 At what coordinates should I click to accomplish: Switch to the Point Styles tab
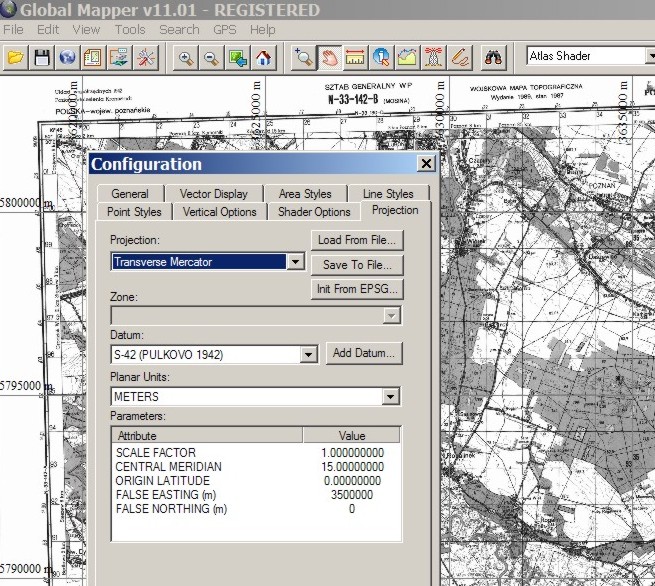click(134, 212)
